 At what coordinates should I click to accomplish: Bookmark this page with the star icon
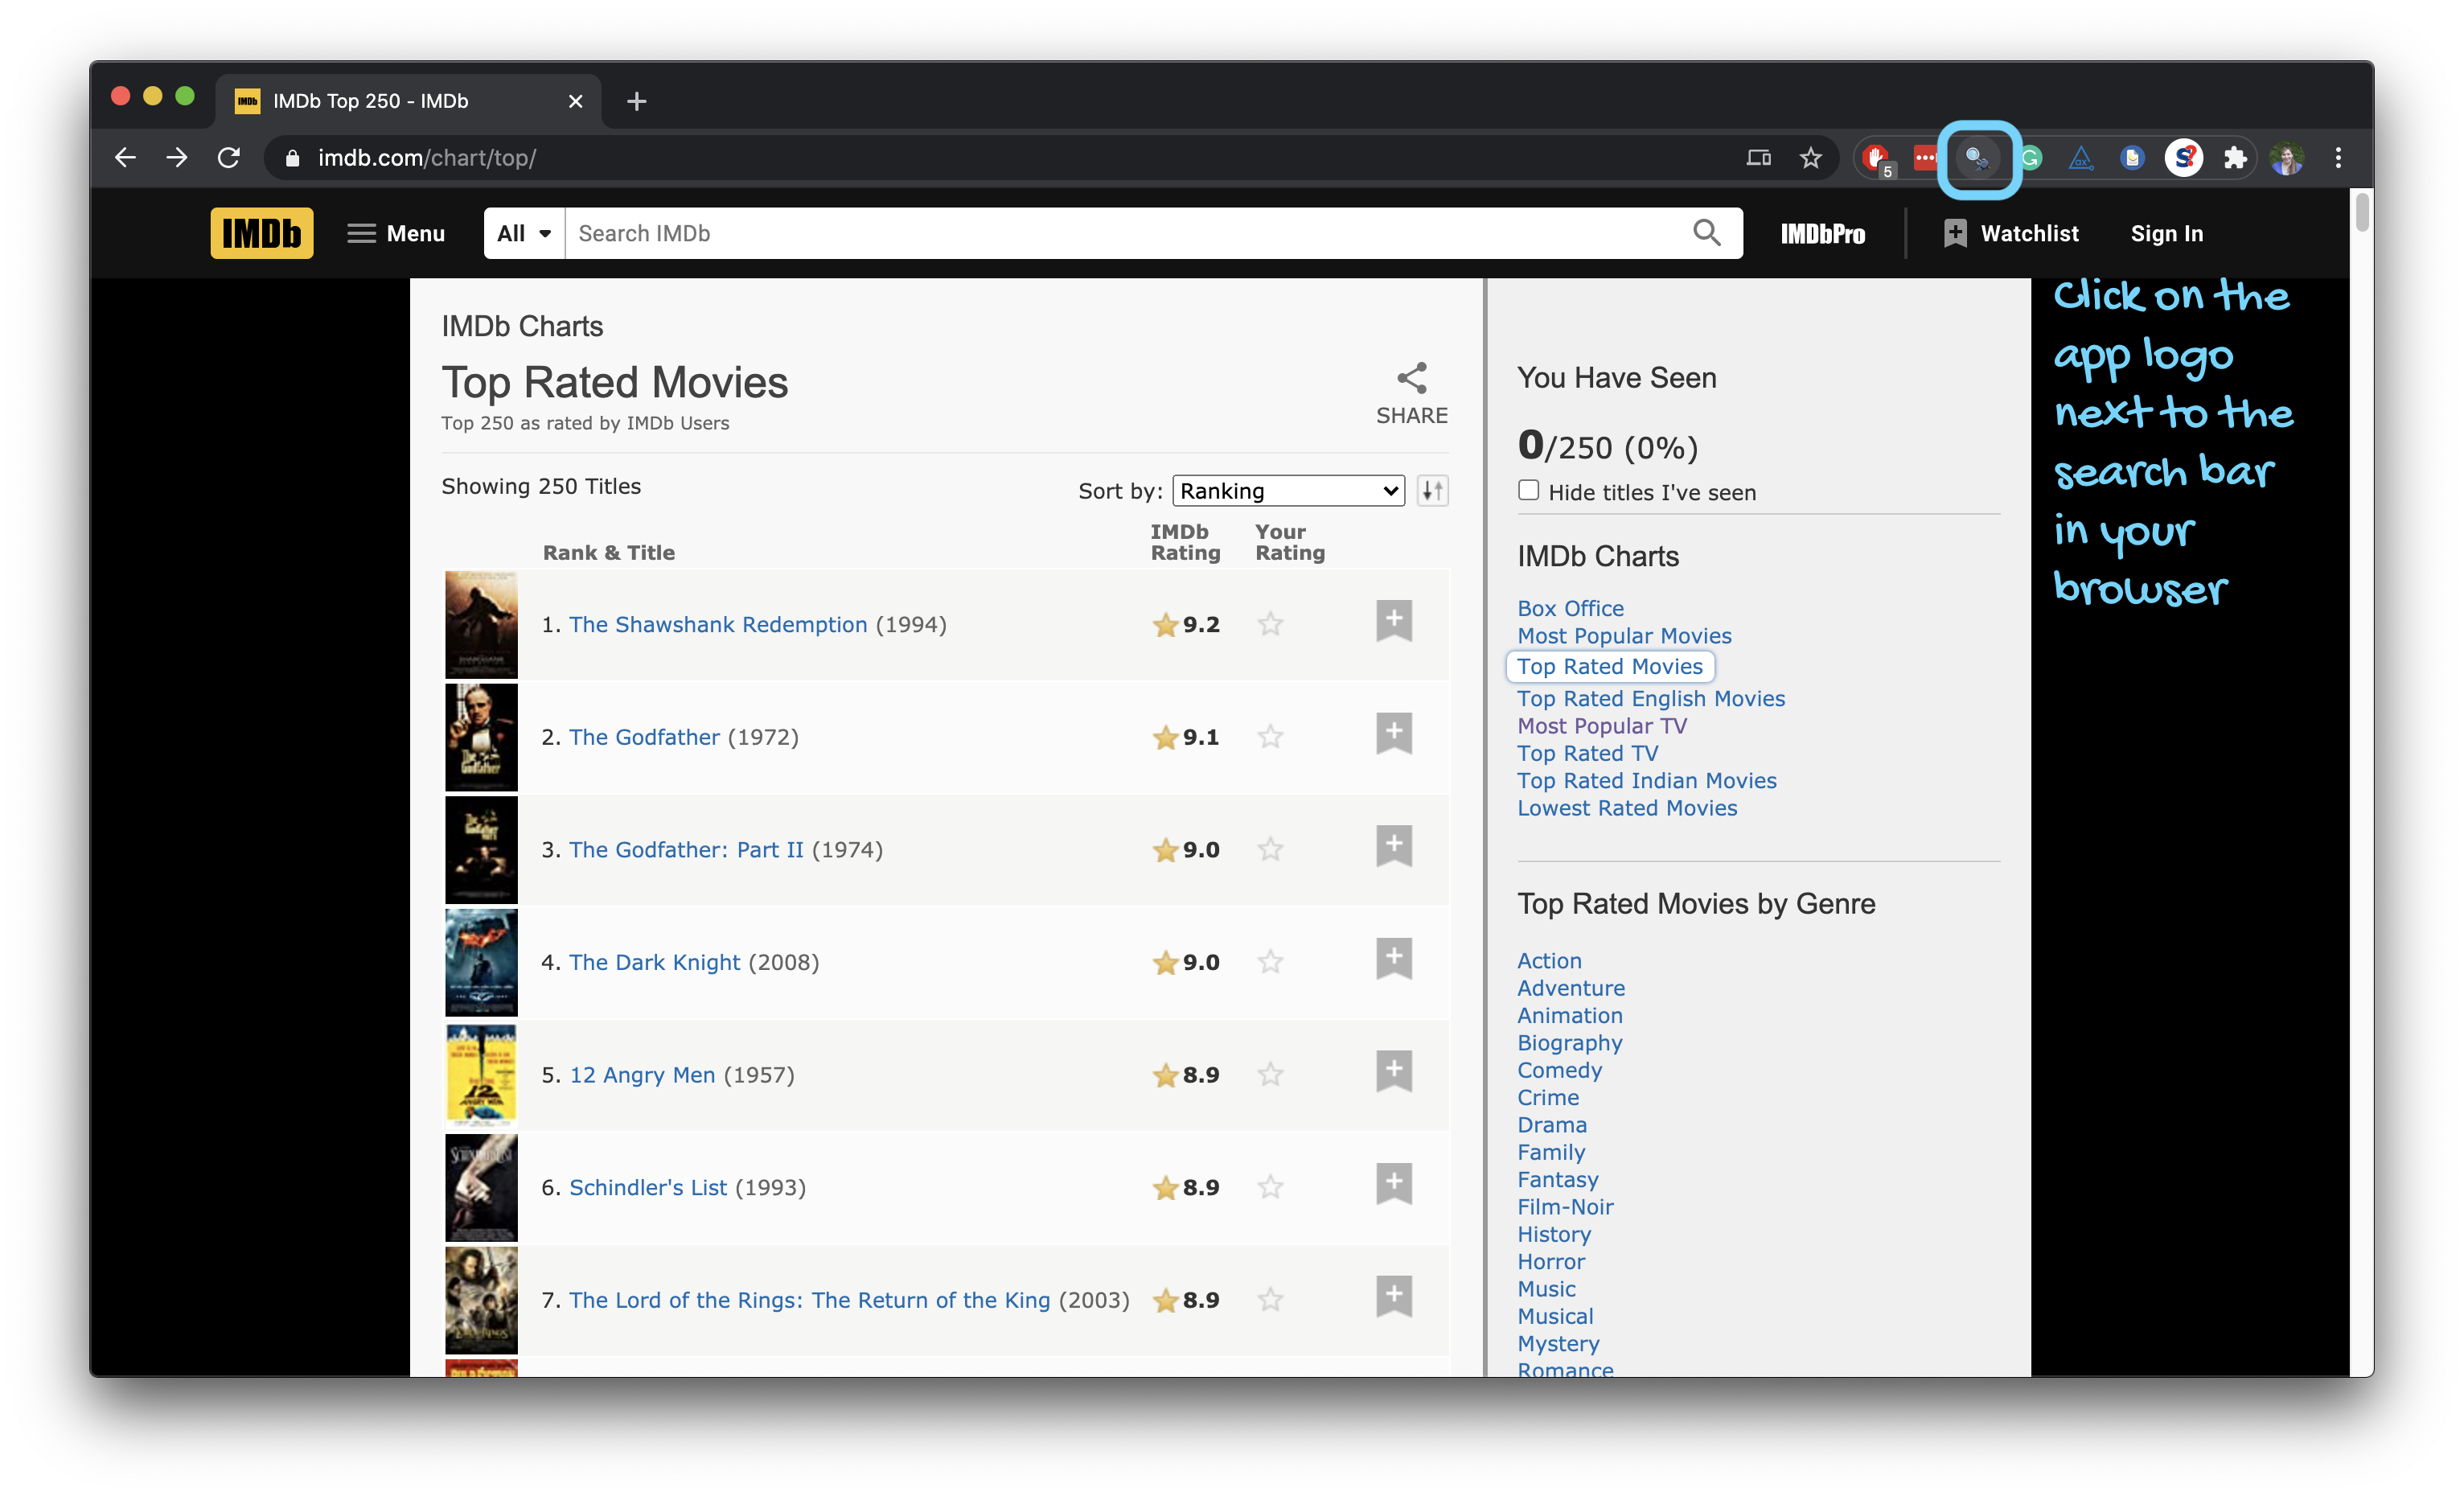1811,158
